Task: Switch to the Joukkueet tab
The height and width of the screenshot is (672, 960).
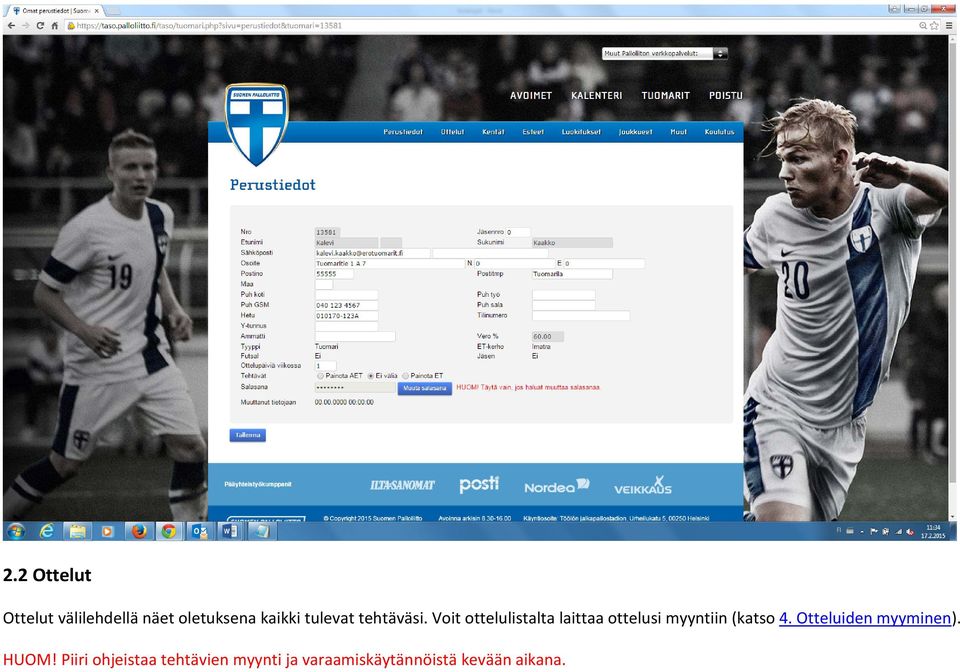Action: 636,132
